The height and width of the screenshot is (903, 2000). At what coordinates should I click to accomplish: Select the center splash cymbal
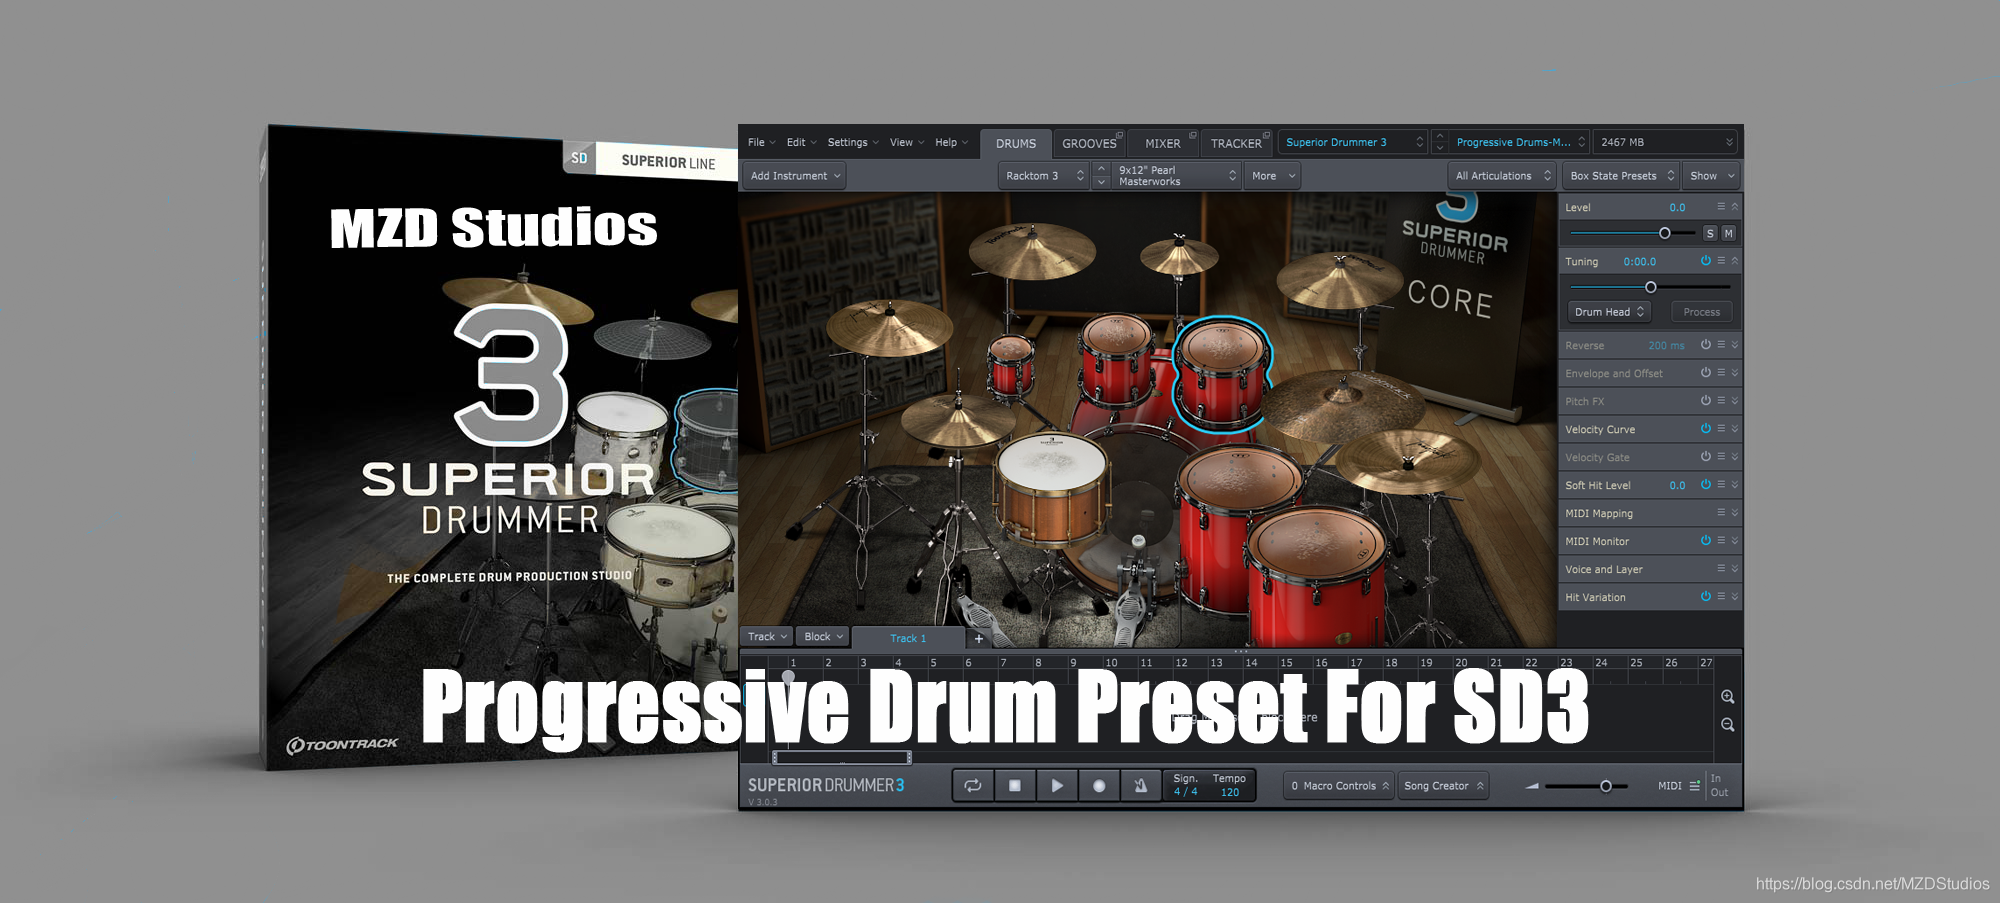pos(1179,255)
